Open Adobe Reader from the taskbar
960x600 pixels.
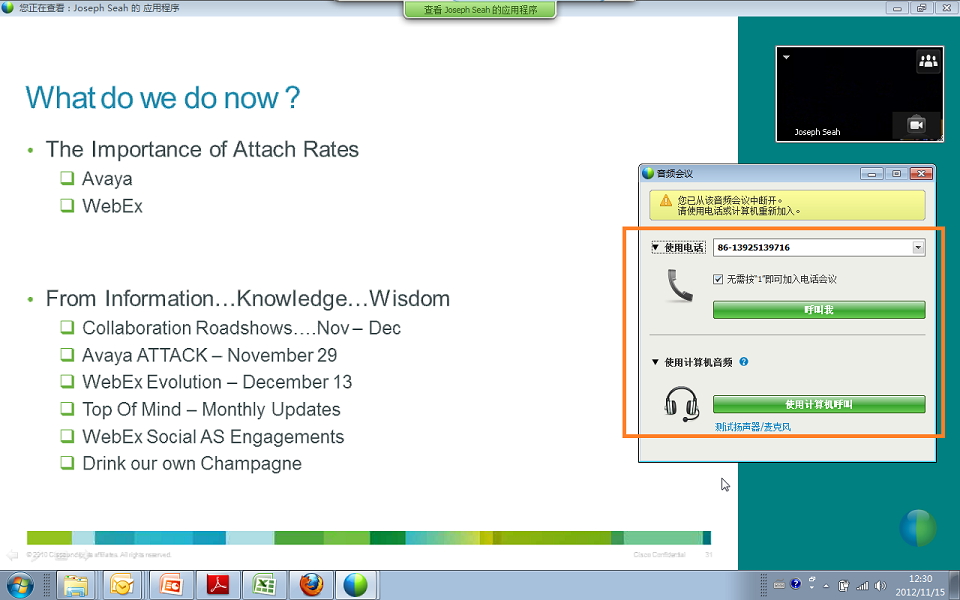[x=218, y=584]
